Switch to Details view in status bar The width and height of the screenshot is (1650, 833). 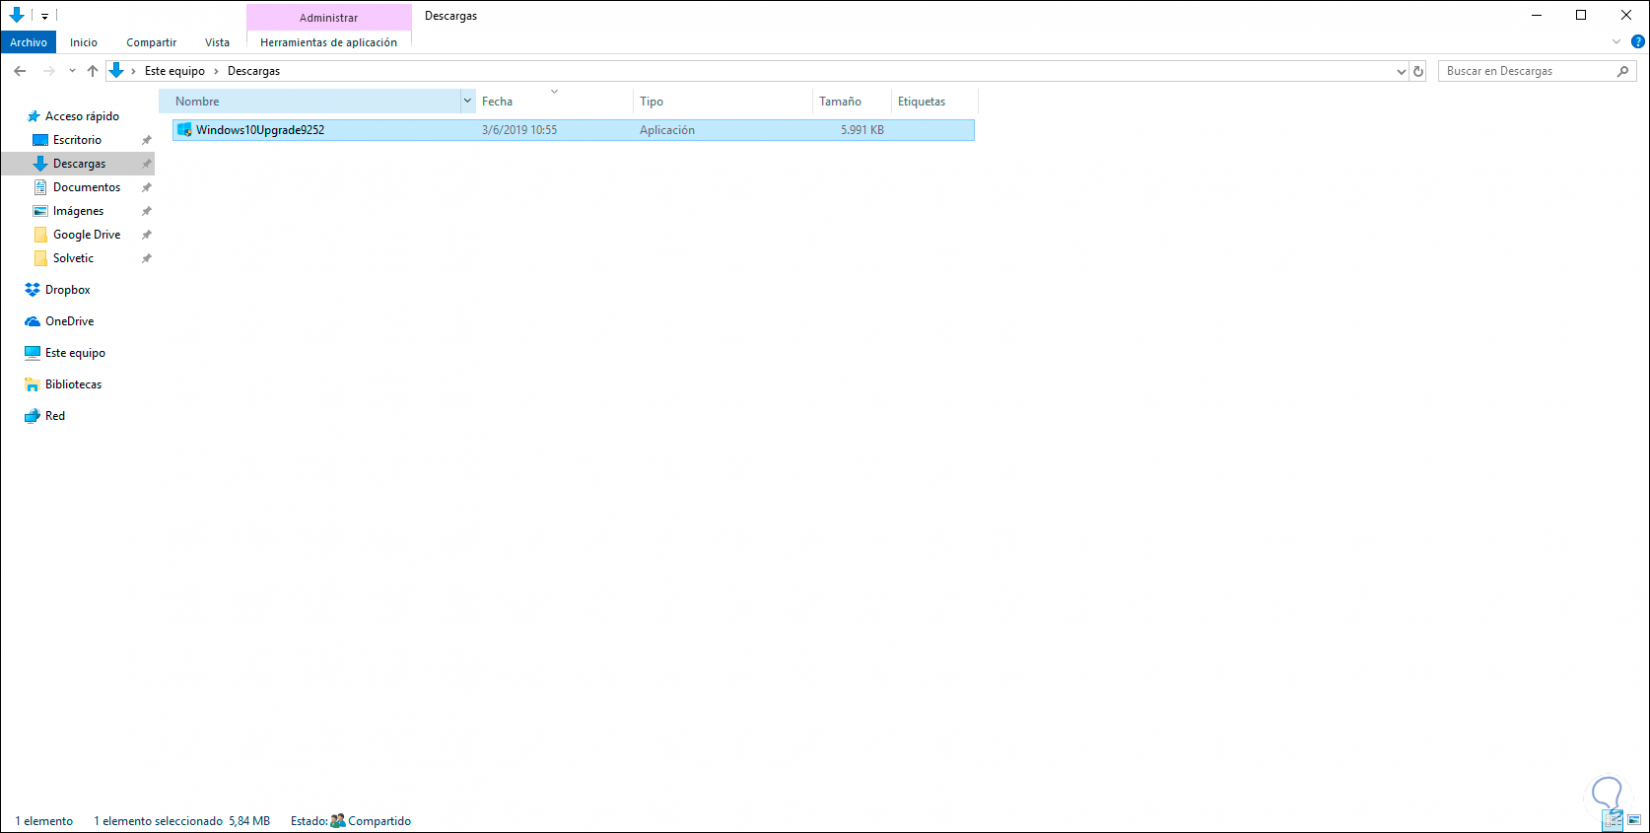(x=1613, y=821)
